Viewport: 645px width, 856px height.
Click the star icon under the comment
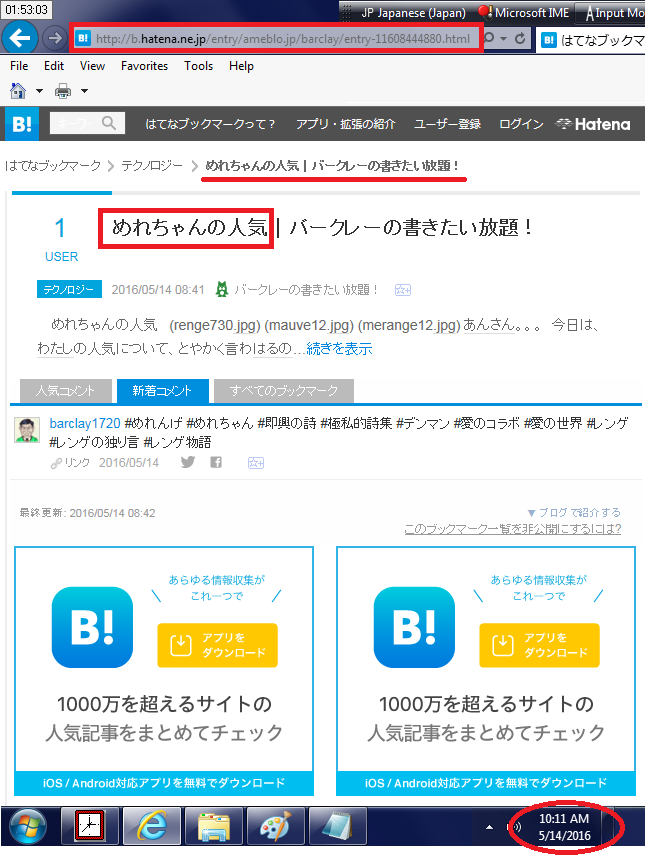coord(256,463)
